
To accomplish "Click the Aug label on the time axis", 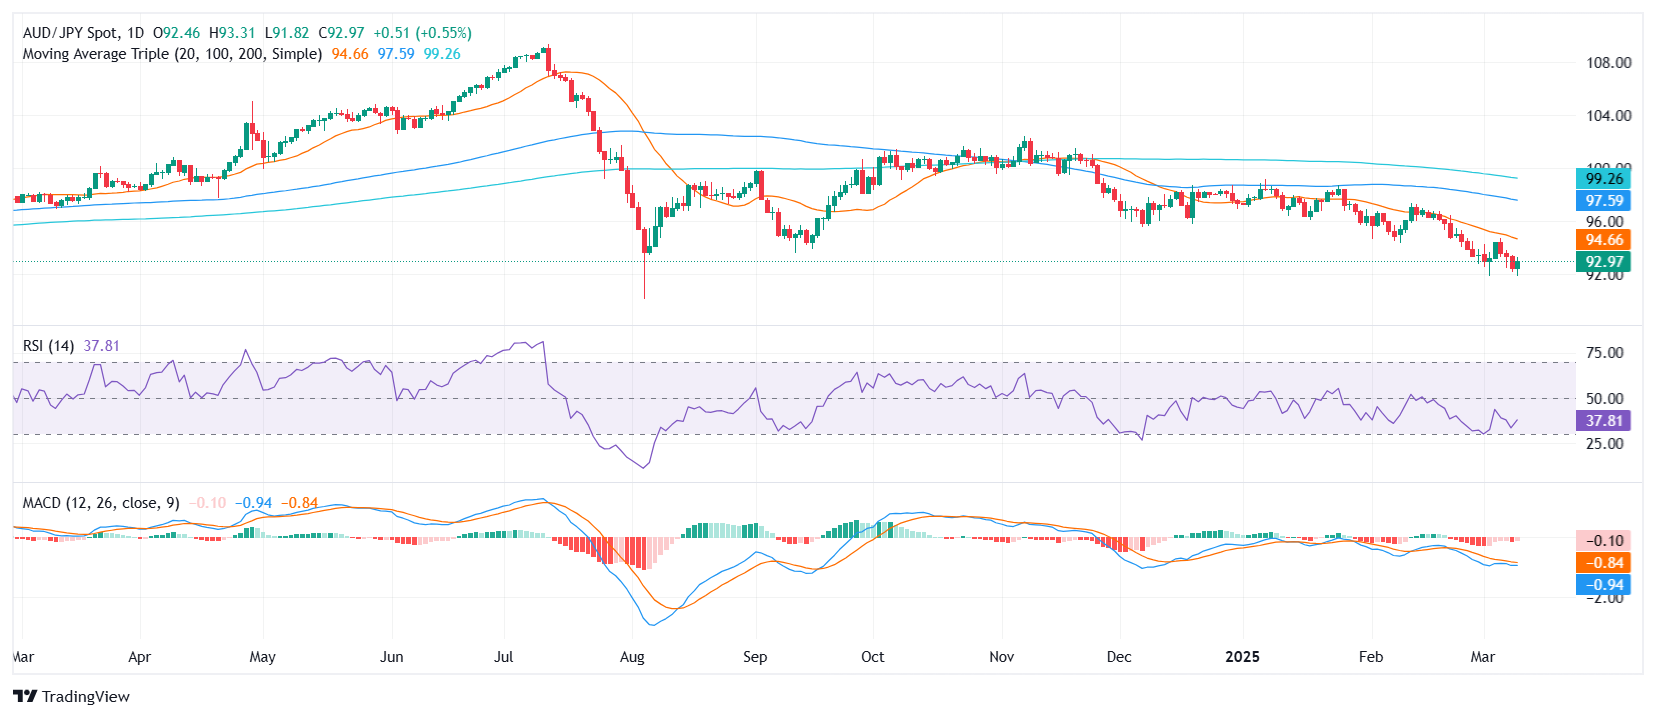I will tap(632, 657).
